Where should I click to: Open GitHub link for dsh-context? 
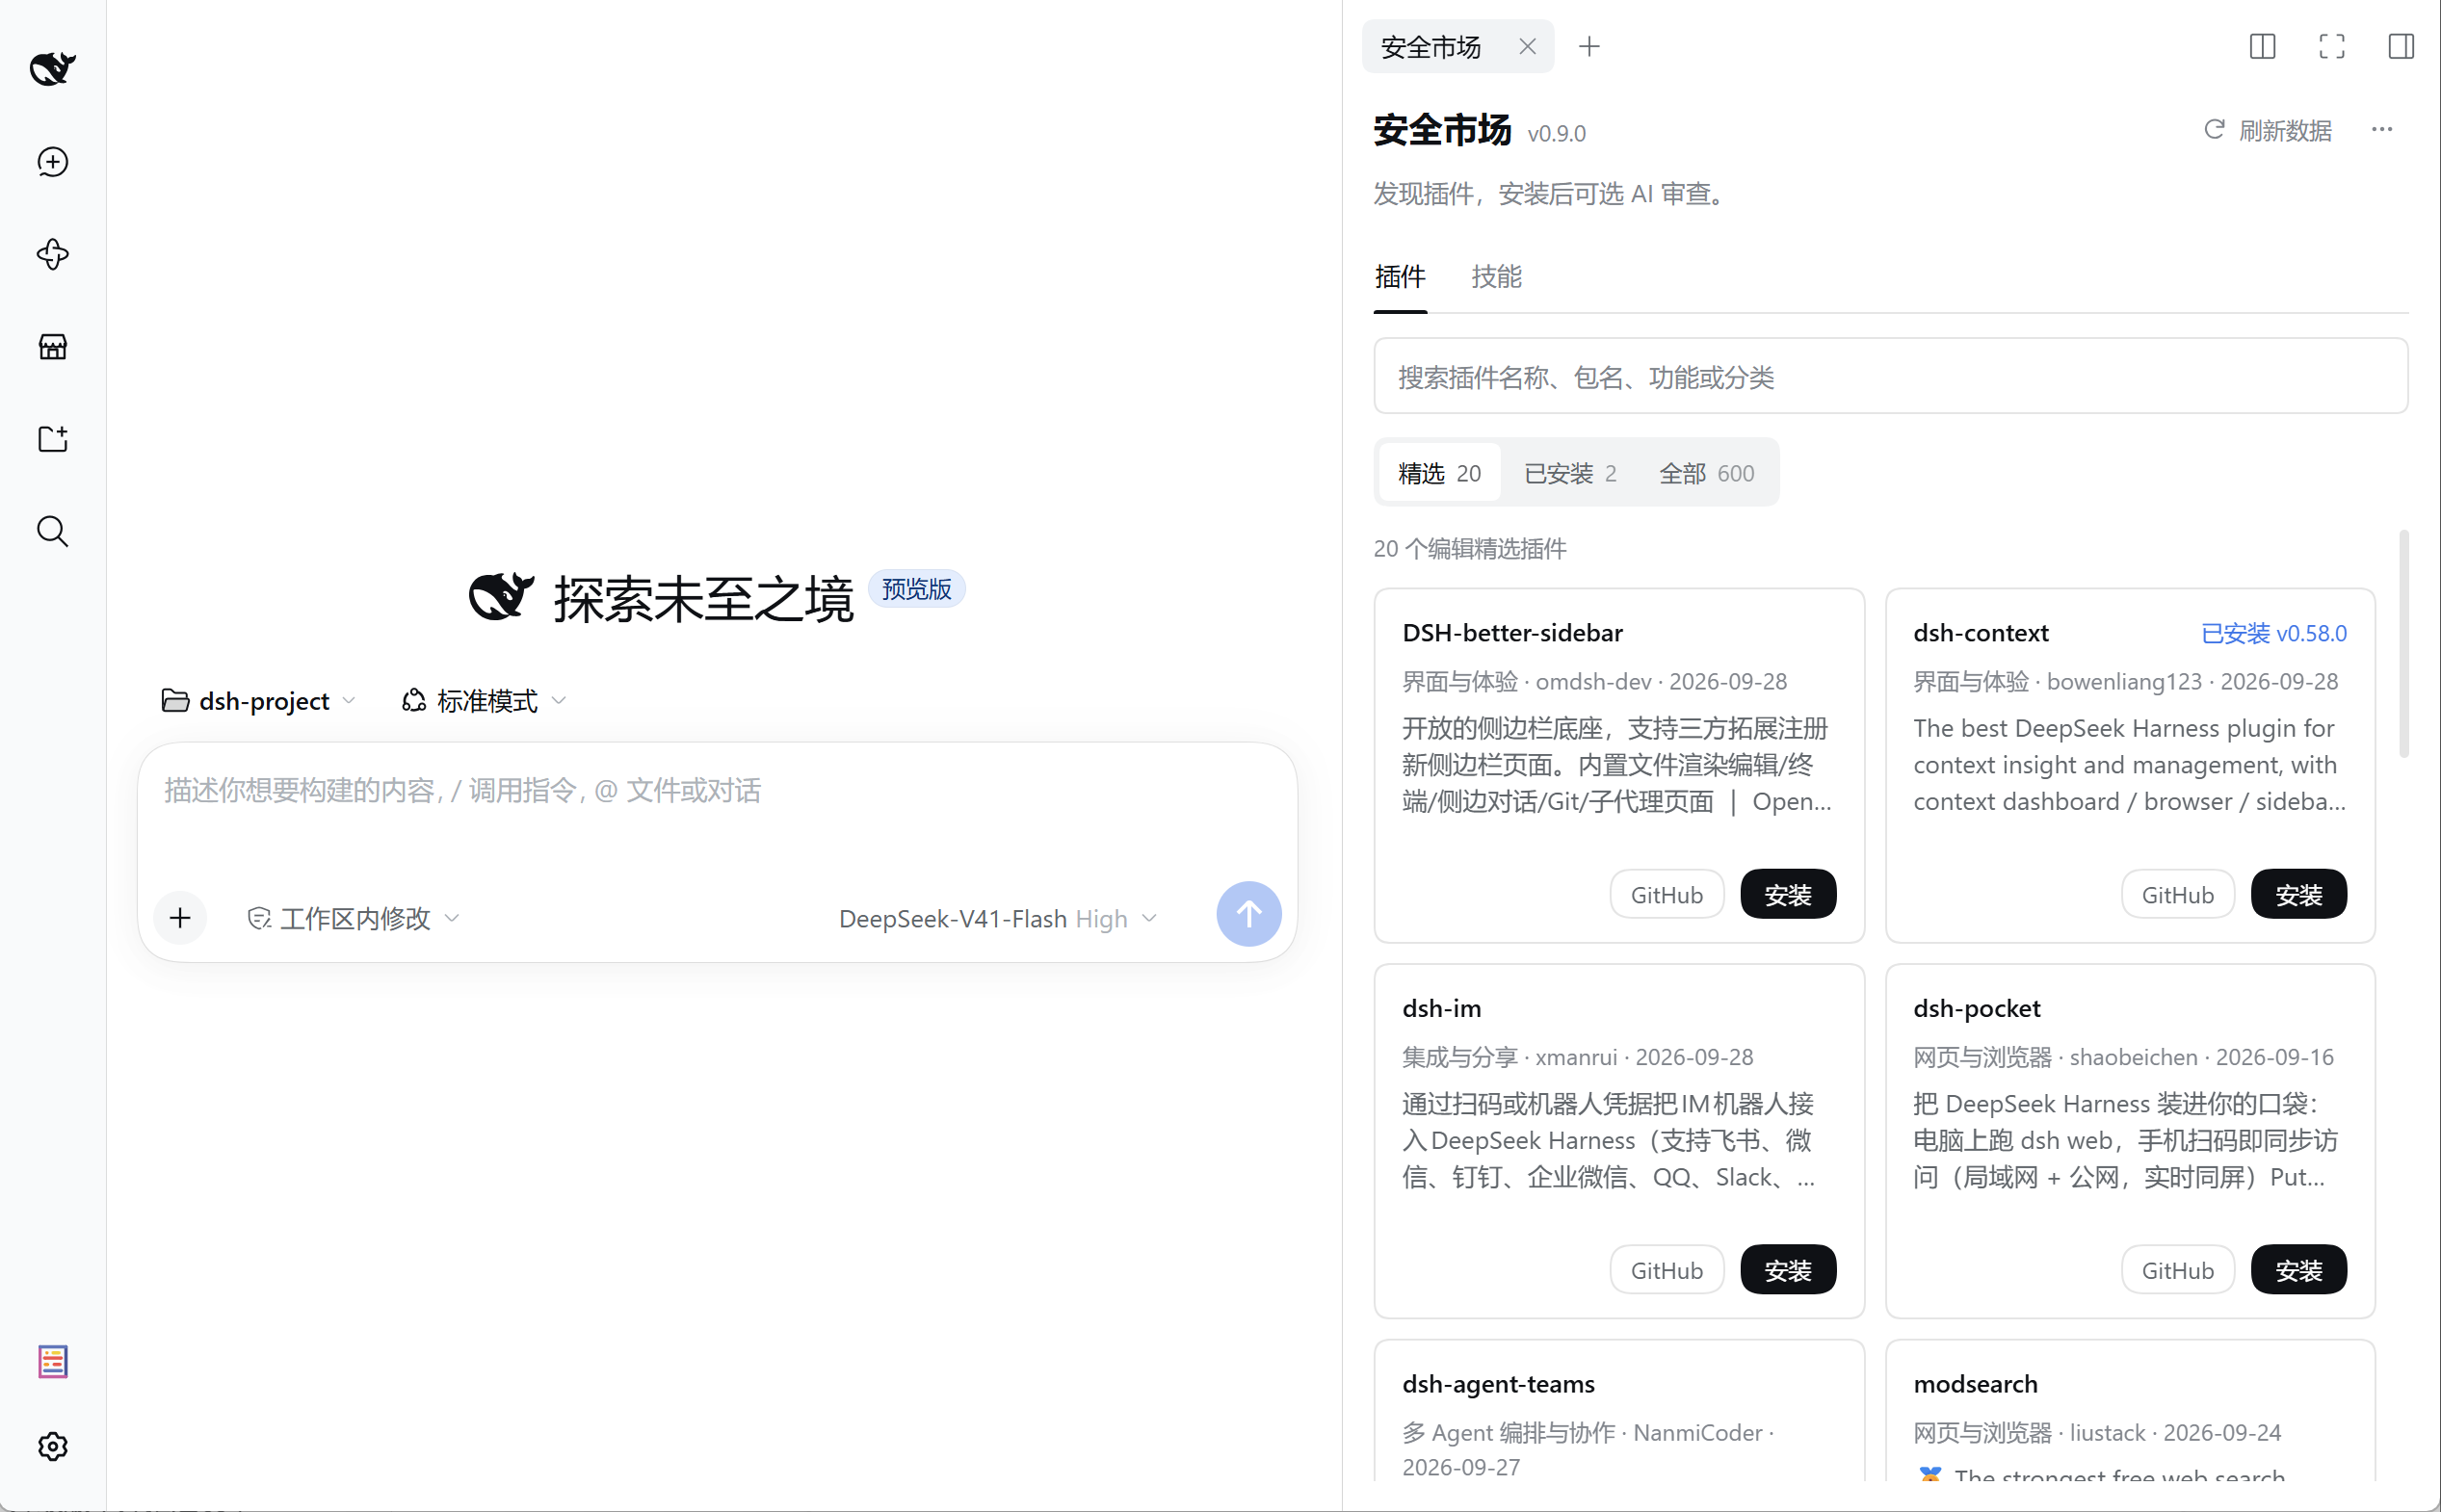[2177, 894]
